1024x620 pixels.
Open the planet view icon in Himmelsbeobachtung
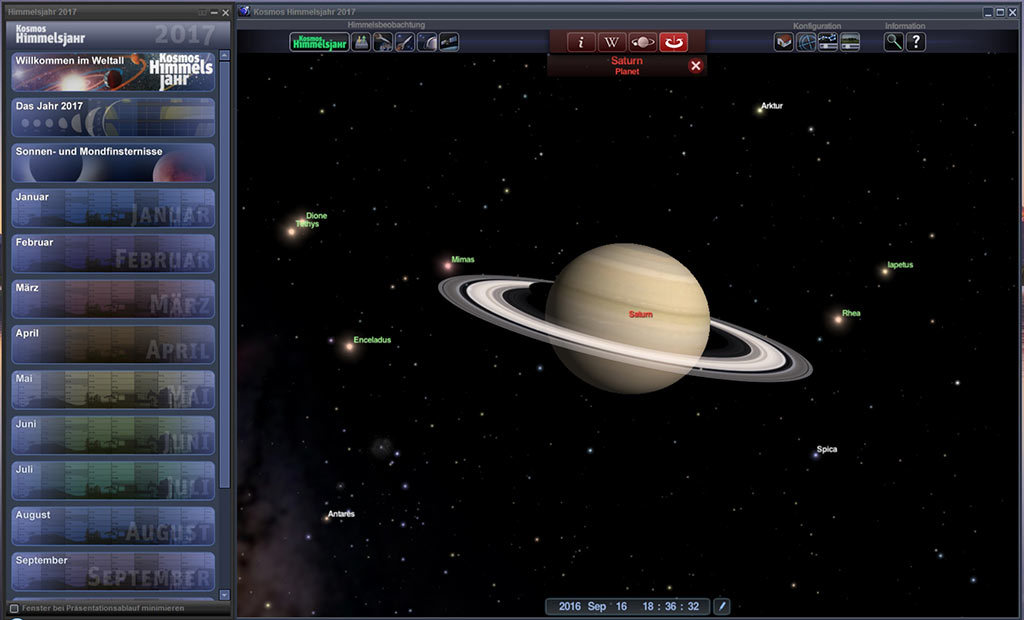(427, 42)
